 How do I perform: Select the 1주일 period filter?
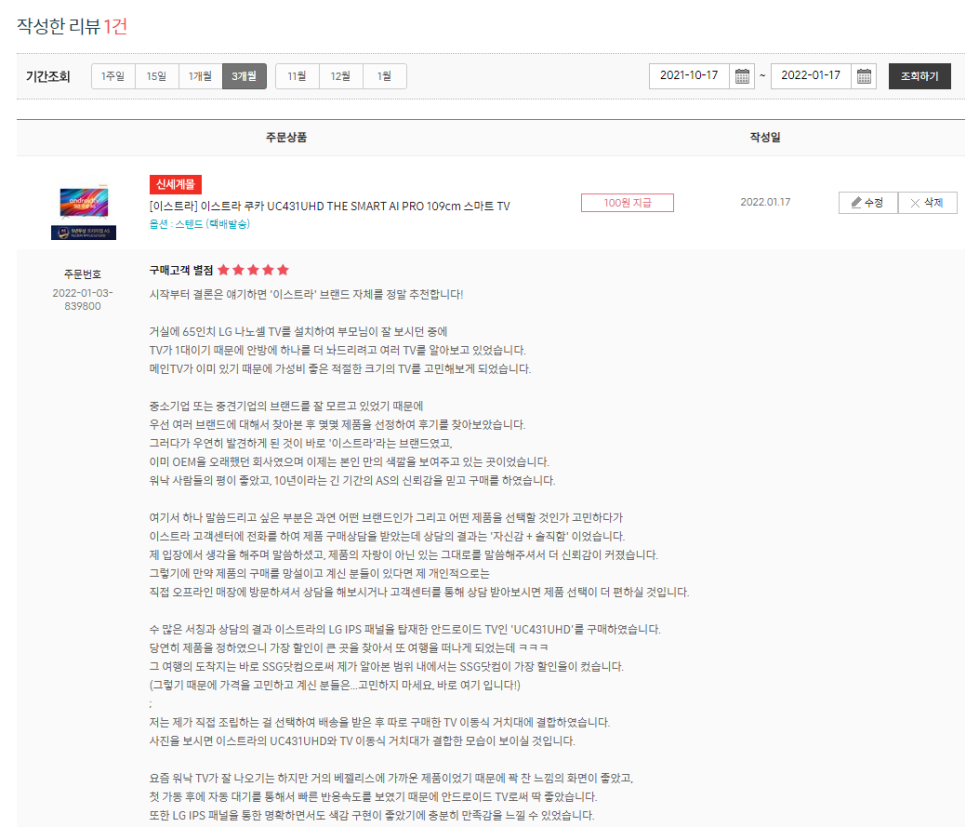[113, 76]
